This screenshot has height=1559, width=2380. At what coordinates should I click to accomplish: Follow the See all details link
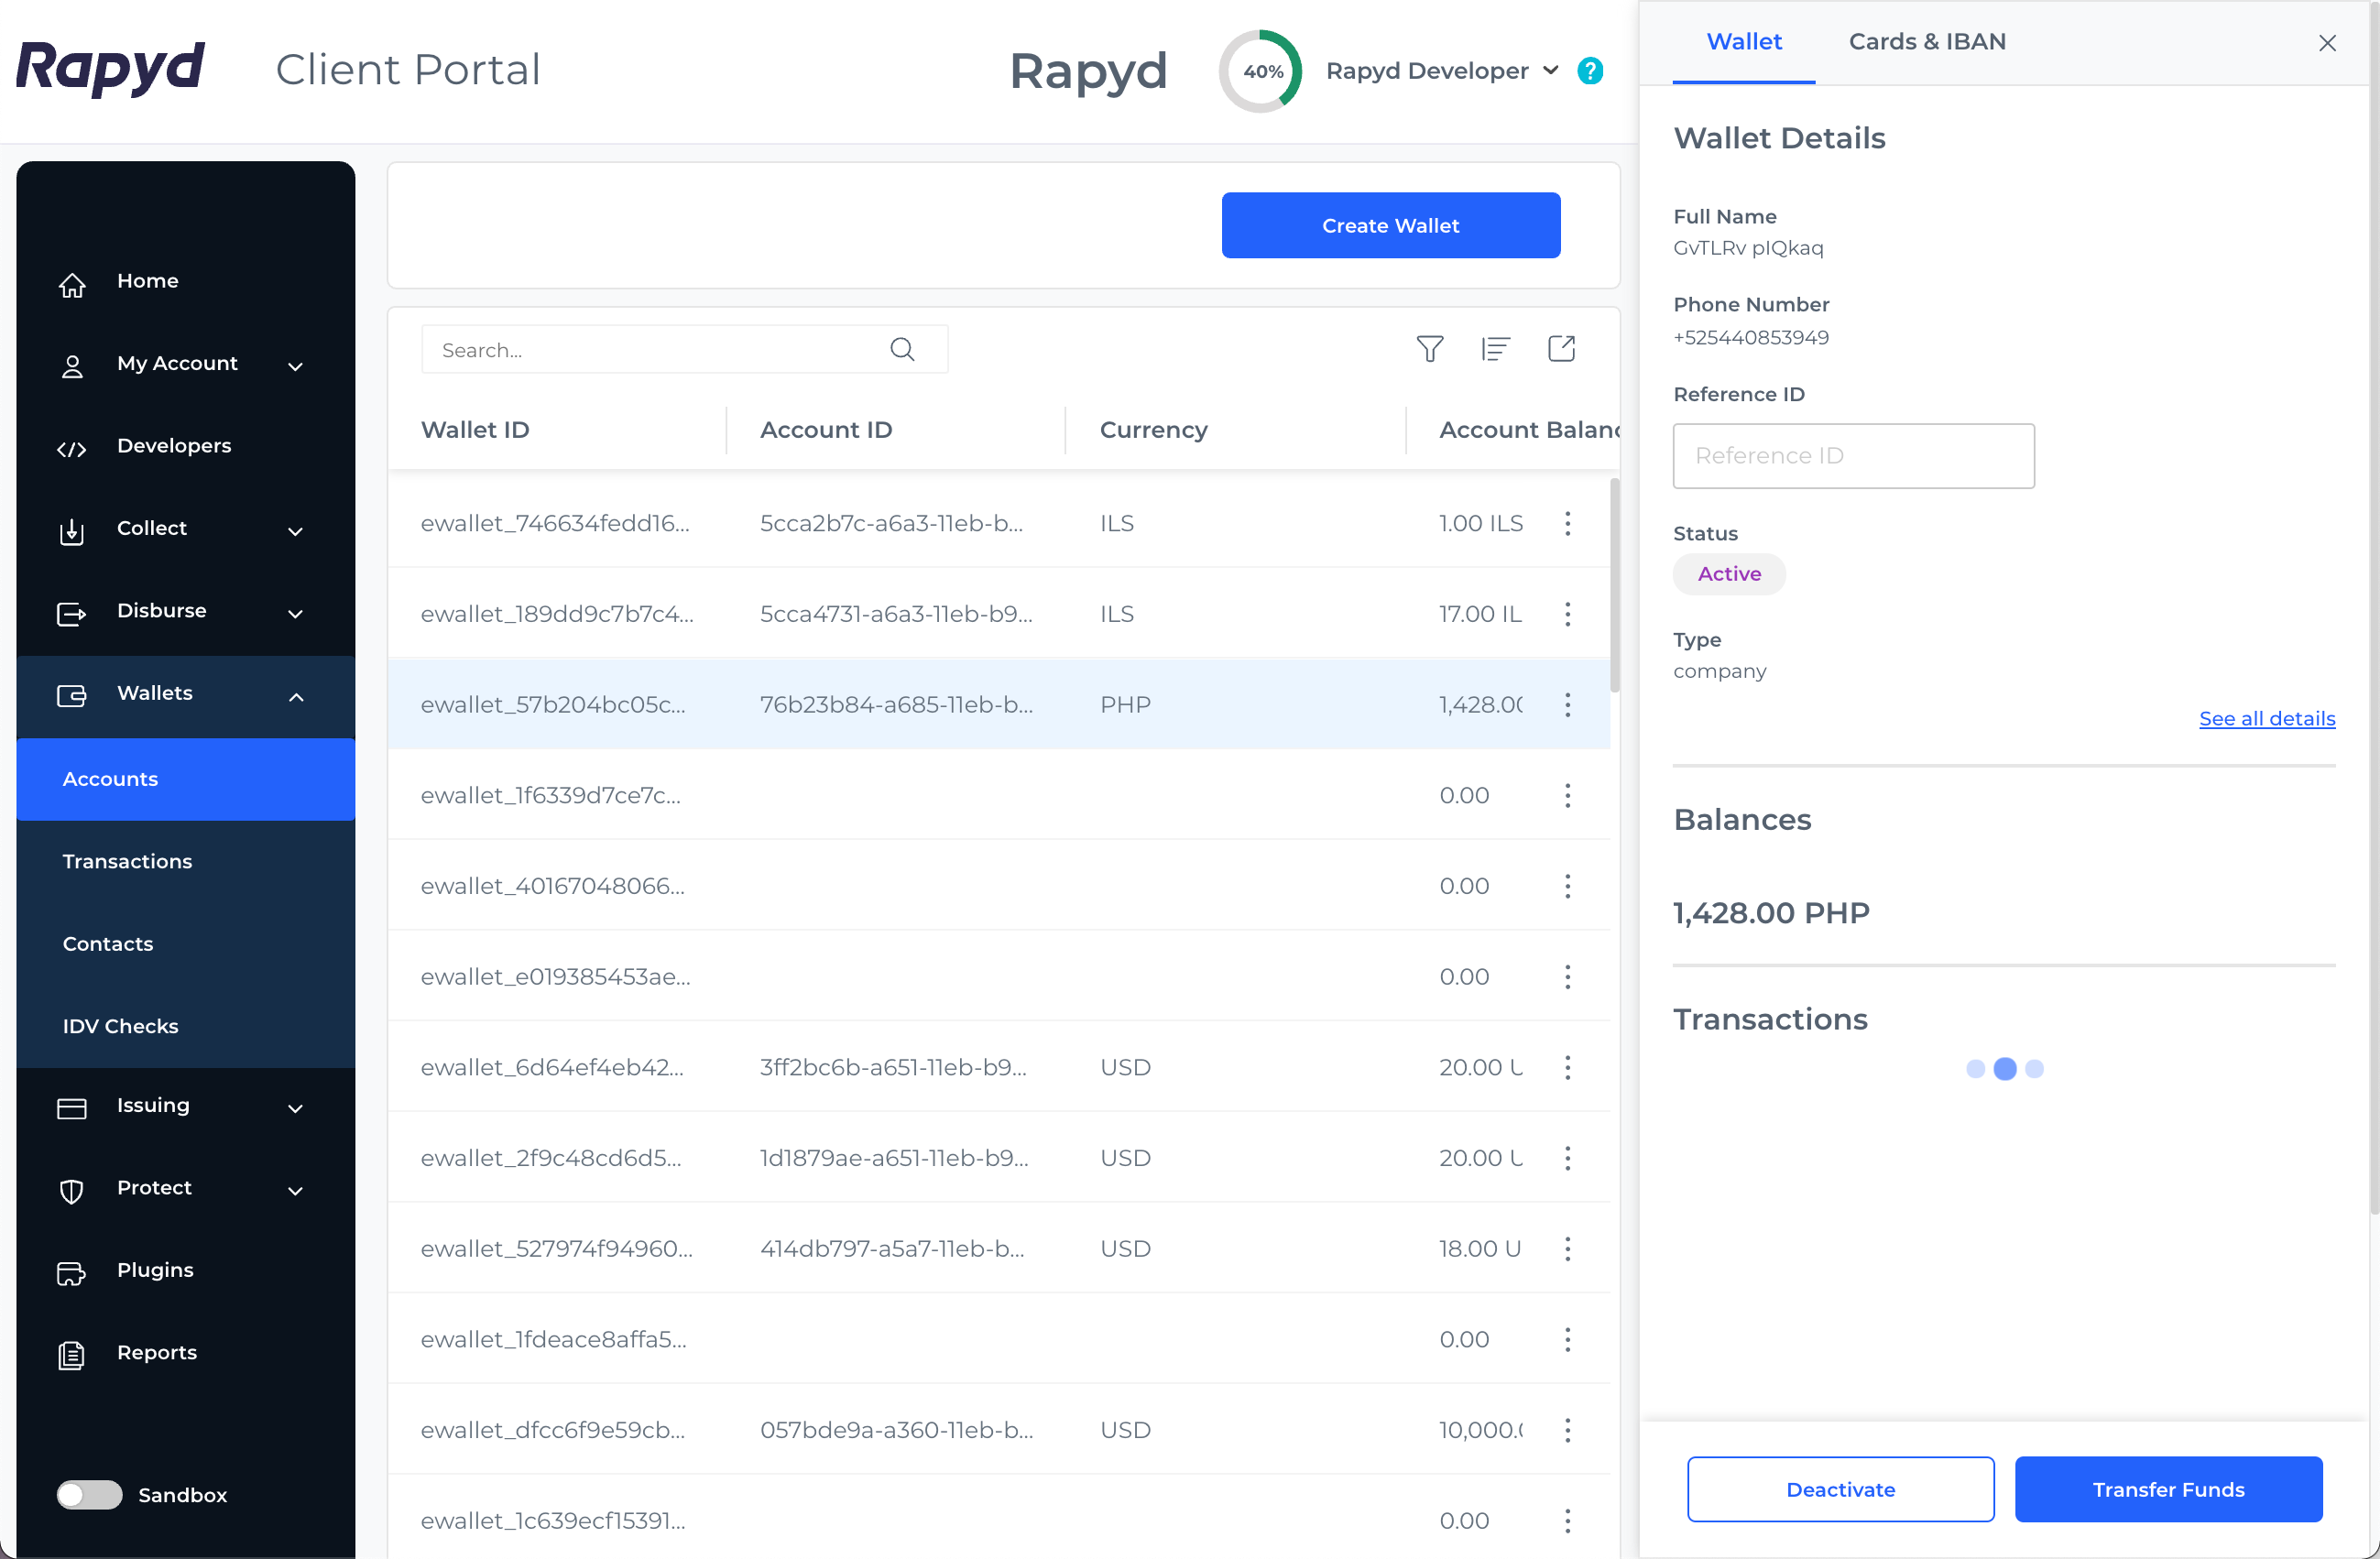click(2267, 719)
